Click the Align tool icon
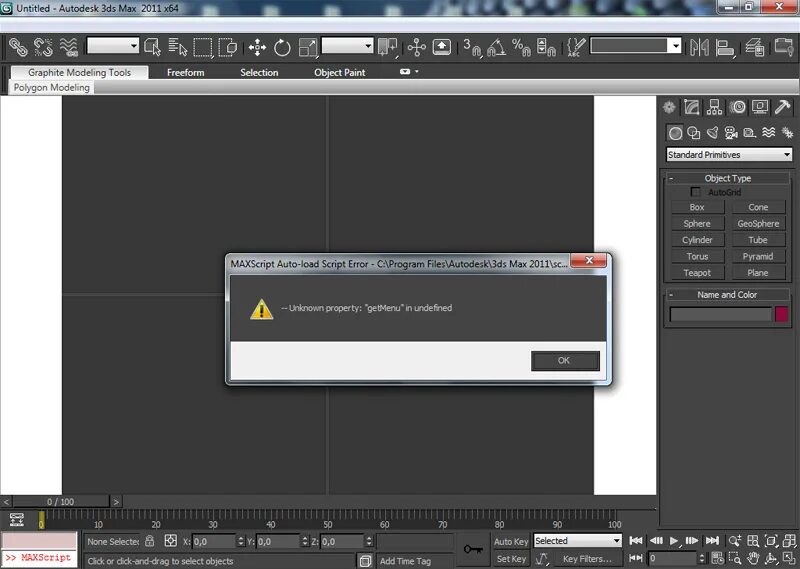 tap(724, 47)
